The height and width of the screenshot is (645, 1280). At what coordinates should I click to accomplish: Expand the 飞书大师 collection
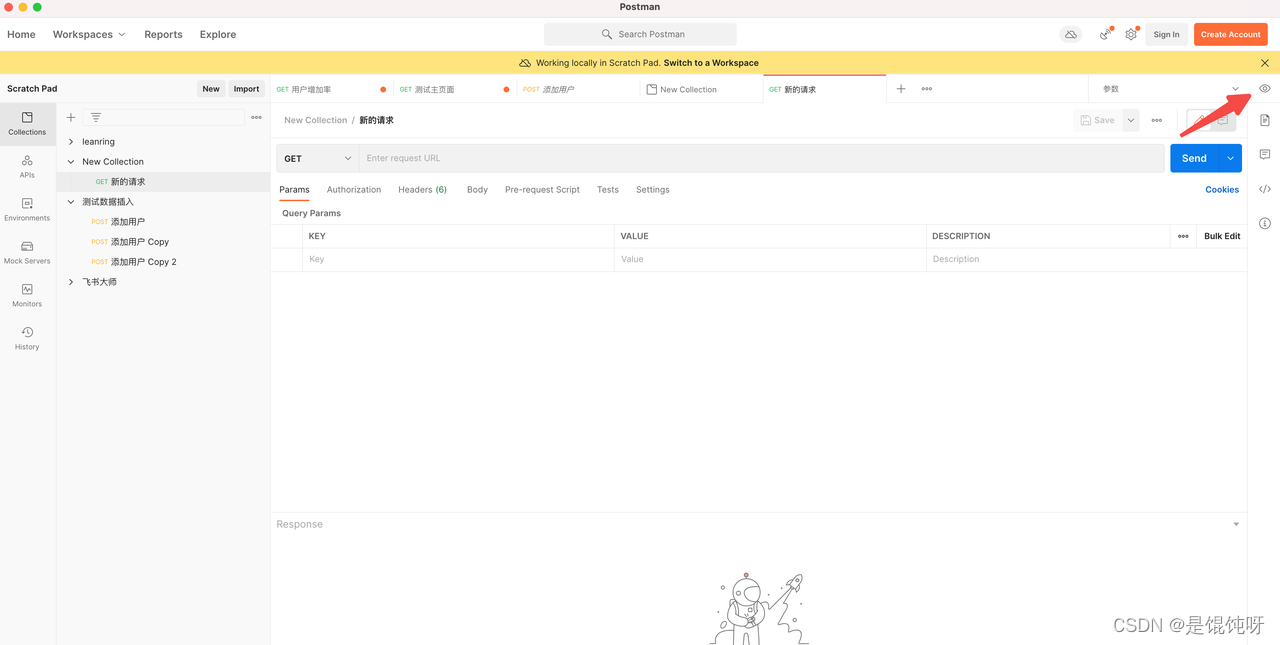pyautogui.click(x=71, y=282)
